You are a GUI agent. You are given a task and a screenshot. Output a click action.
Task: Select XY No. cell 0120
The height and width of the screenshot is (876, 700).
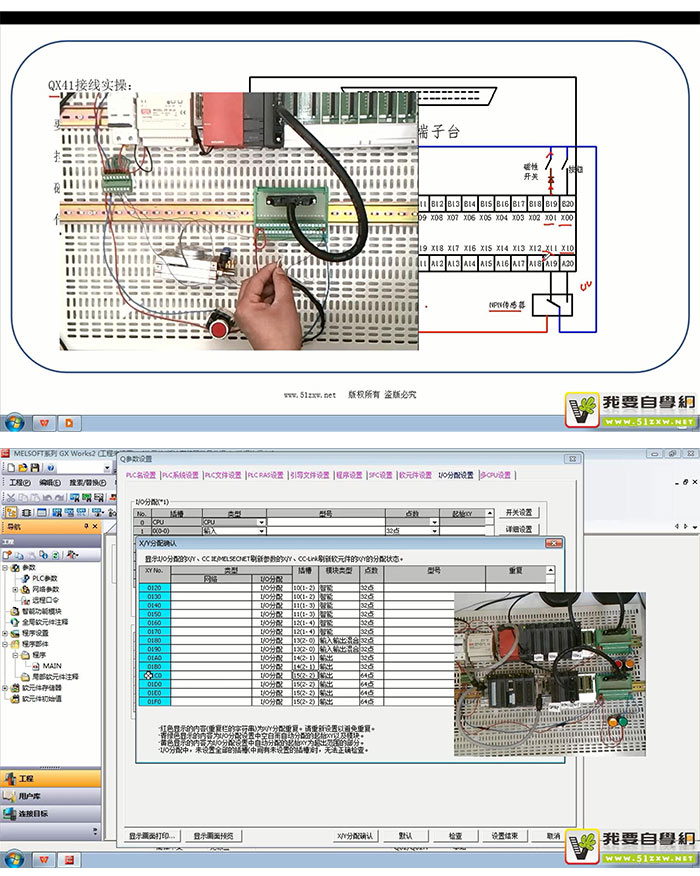(154, 588)
